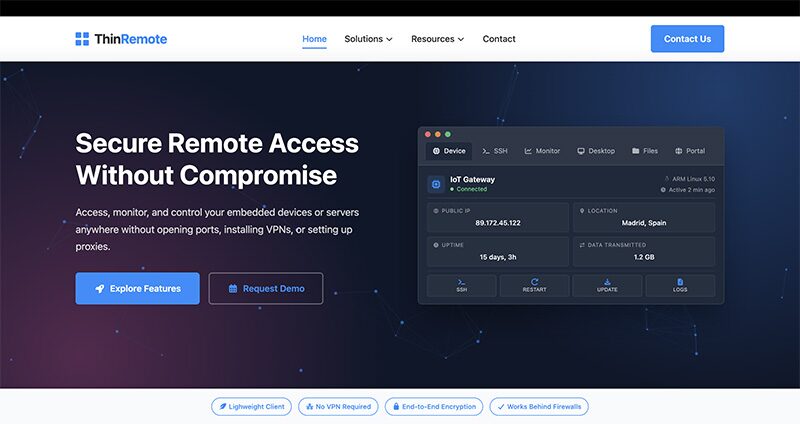Switch to the Monitor tab

[x=542, y=151]
